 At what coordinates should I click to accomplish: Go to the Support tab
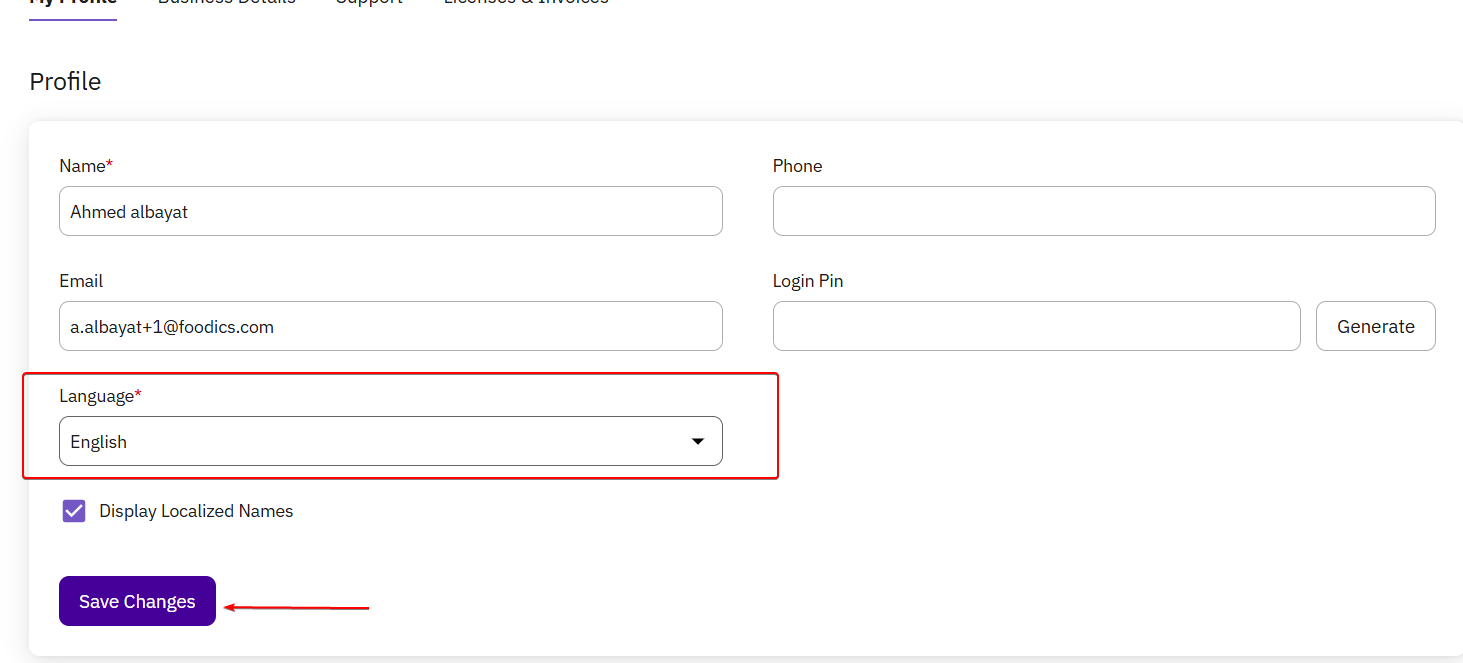pyautogui.click(x=369, y=3)
